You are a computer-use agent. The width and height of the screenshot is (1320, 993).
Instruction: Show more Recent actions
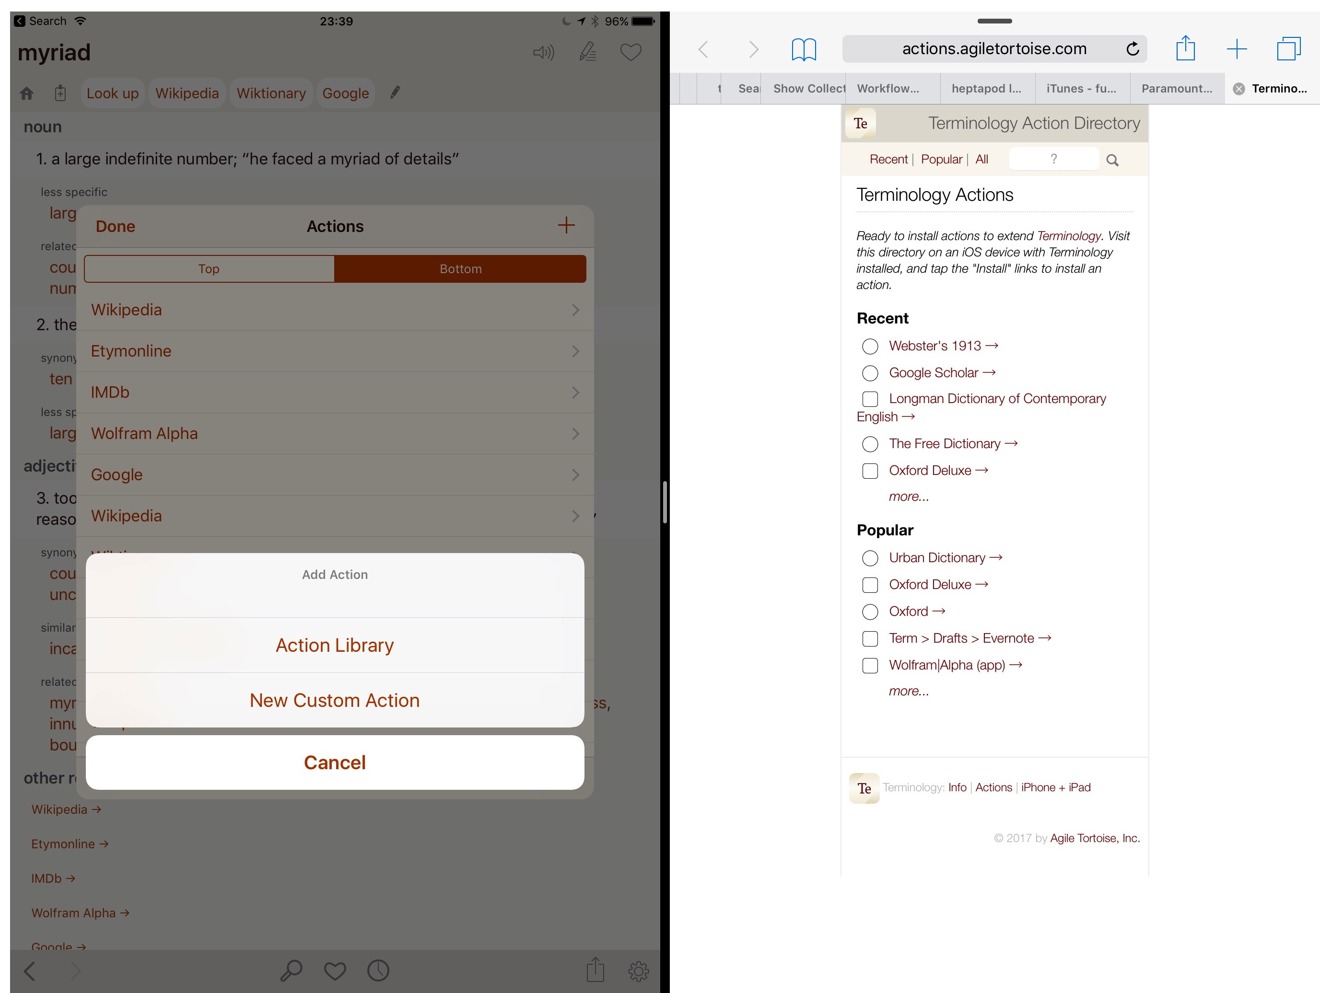pos(908,497)
